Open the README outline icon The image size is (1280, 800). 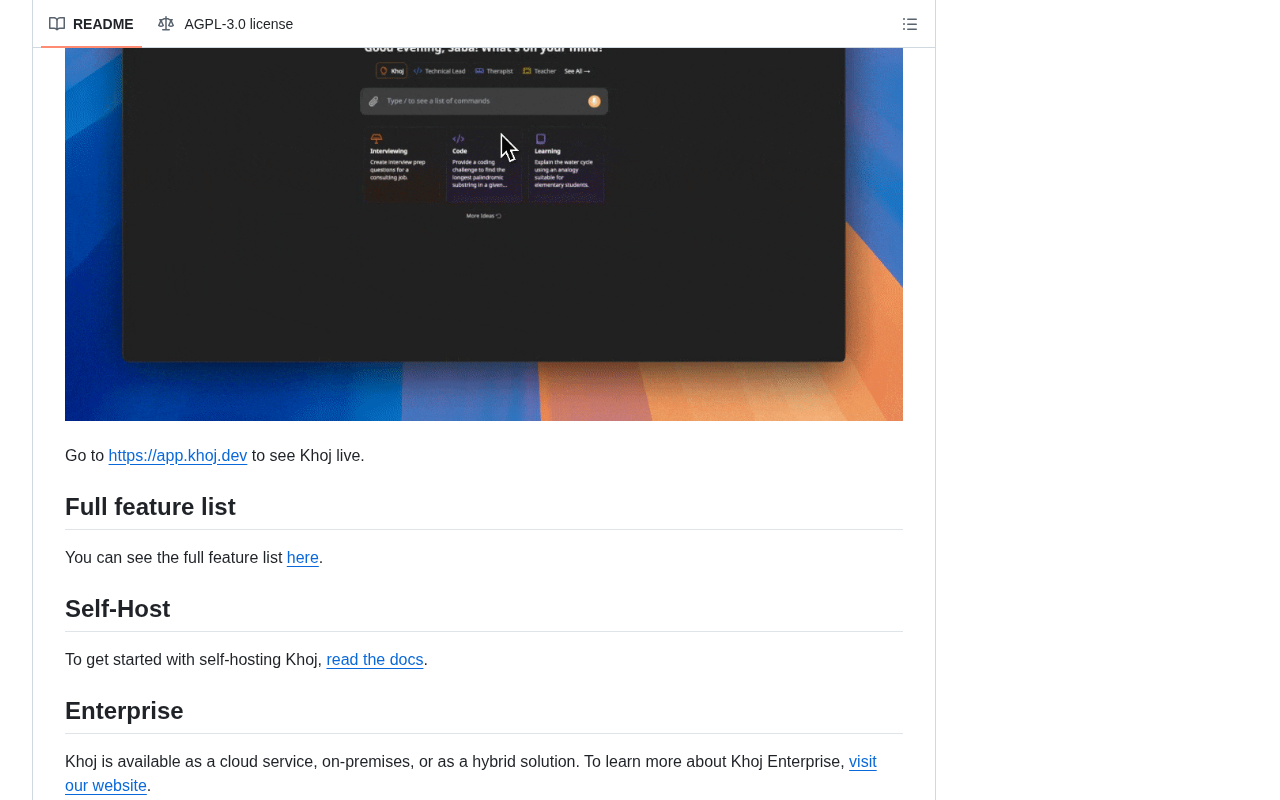(910, 24)
